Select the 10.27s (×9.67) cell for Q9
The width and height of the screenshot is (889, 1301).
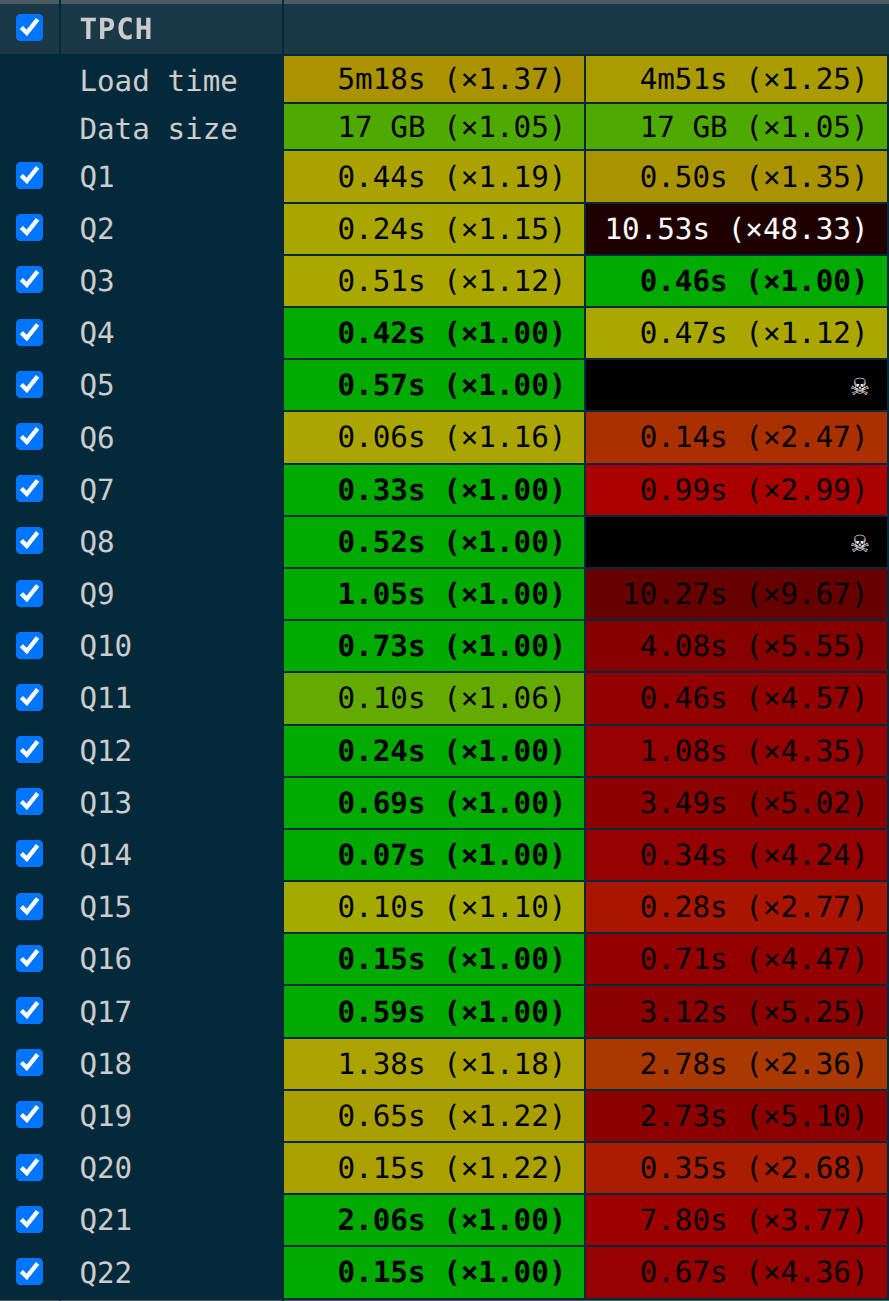tap(737, 594)
